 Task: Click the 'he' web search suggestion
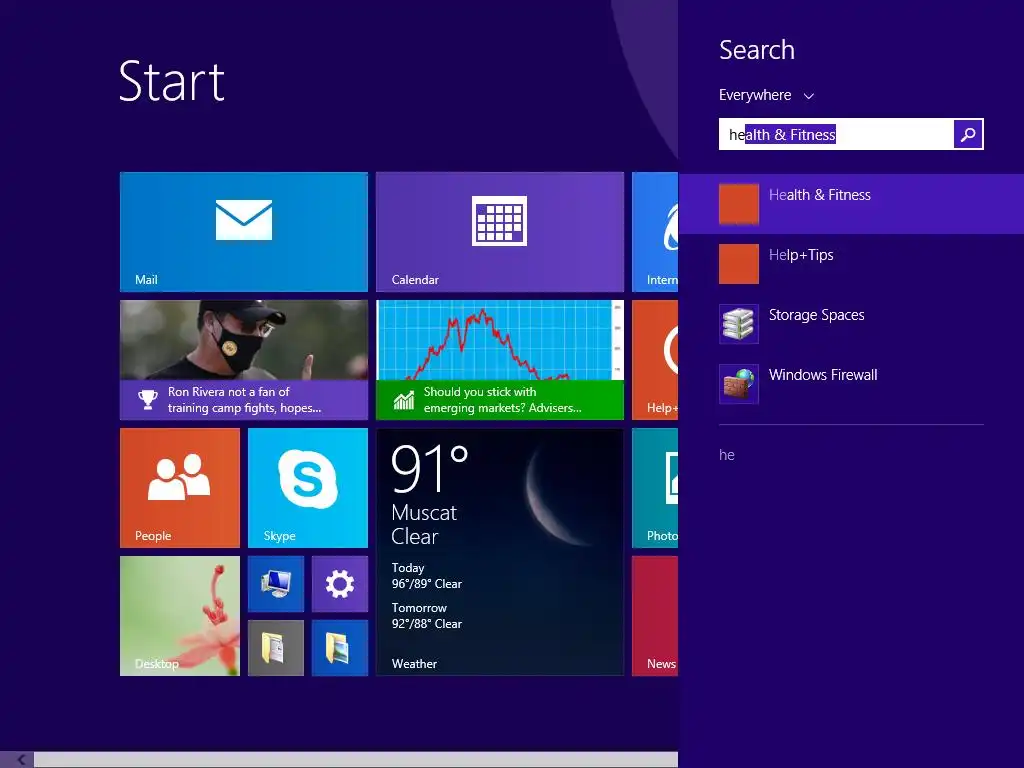[x=727, y=455]
